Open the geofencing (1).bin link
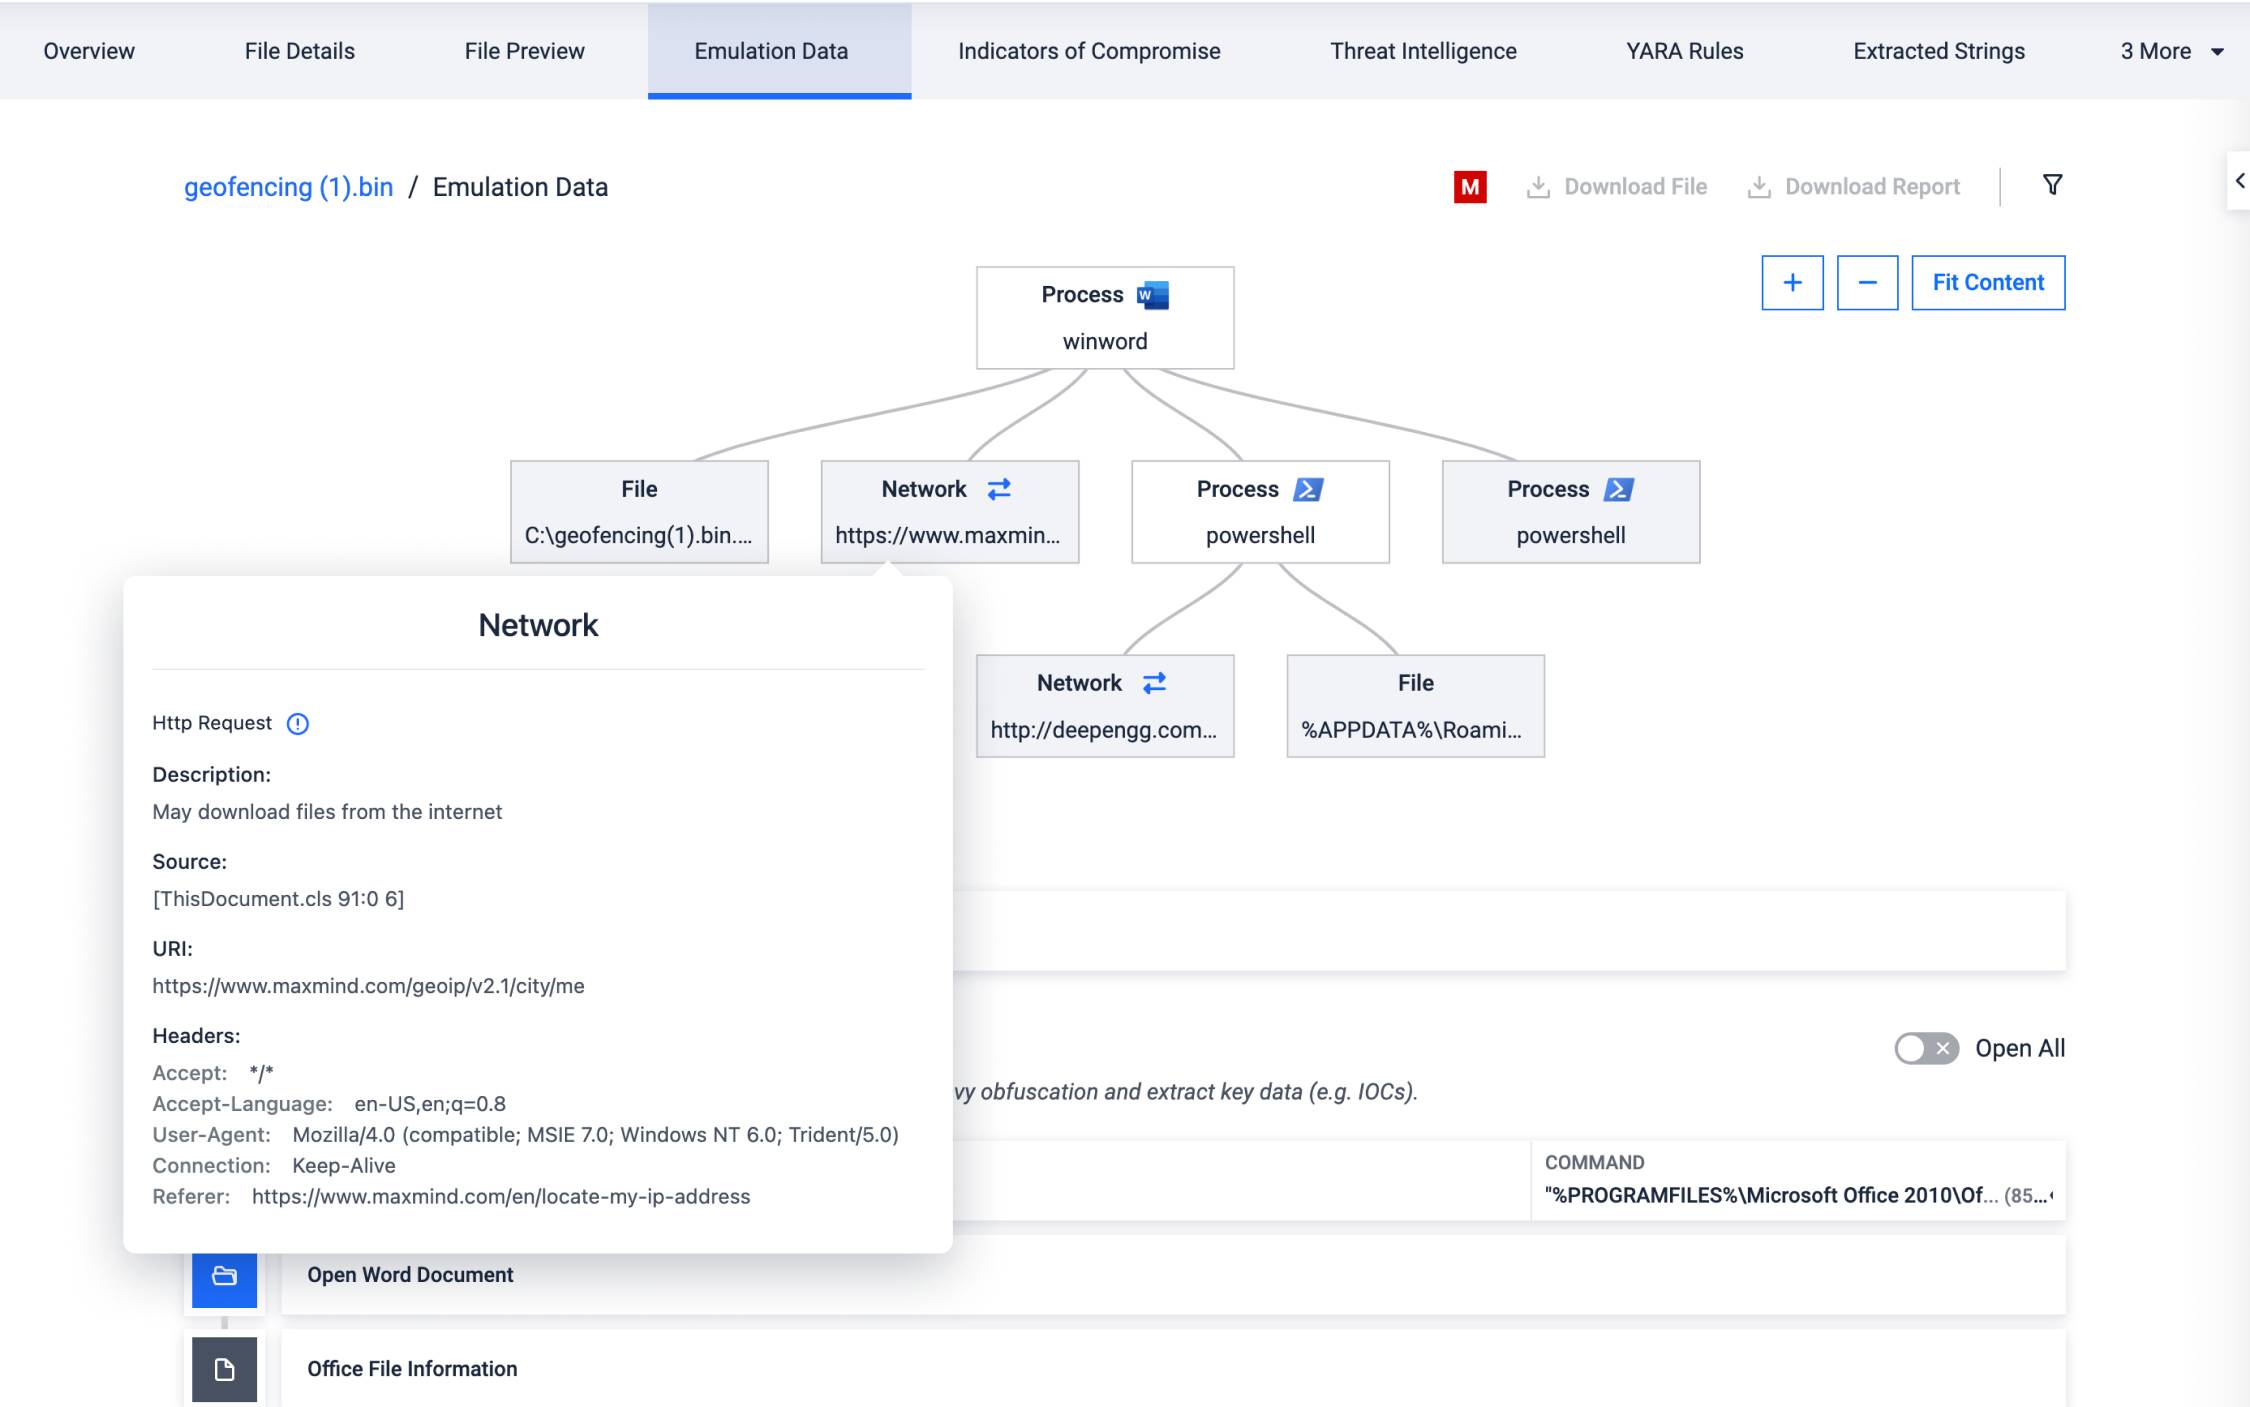The width and height of the screenshot is (2250, 1407). [288, 186]
